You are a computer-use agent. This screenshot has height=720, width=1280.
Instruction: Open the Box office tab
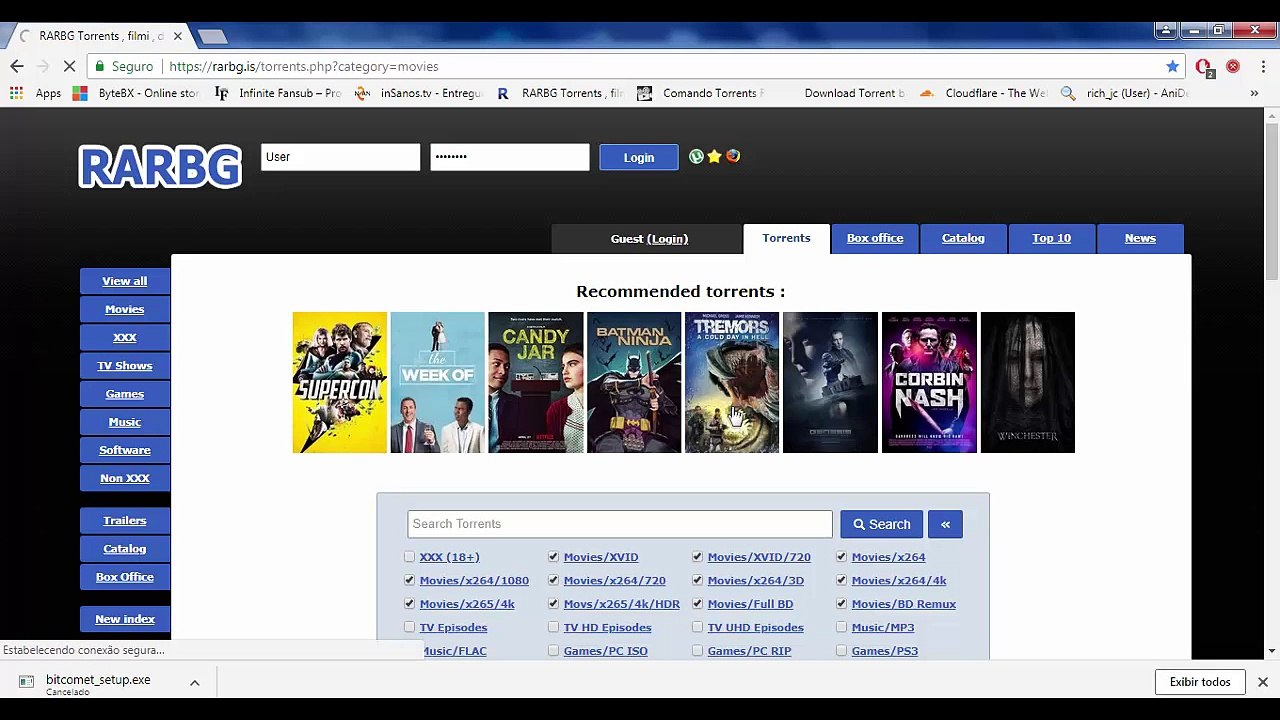point(875,238)
